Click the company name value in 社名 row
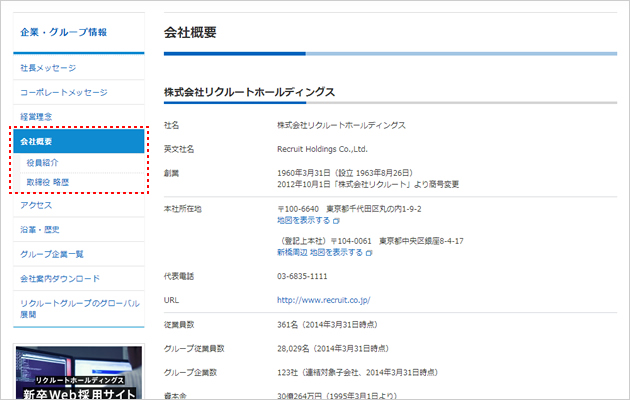Viewport: 630px width, 400px height. point(342,125)
